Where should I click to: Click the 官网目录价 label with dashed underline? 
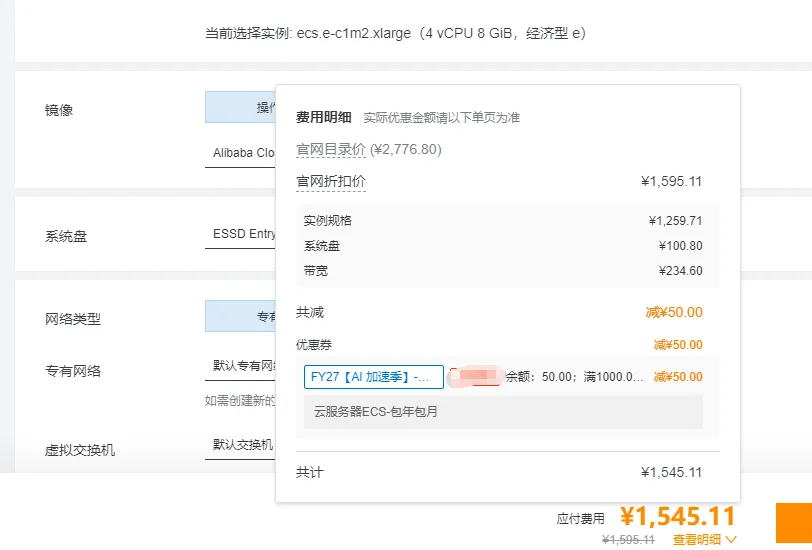point(331,150)
